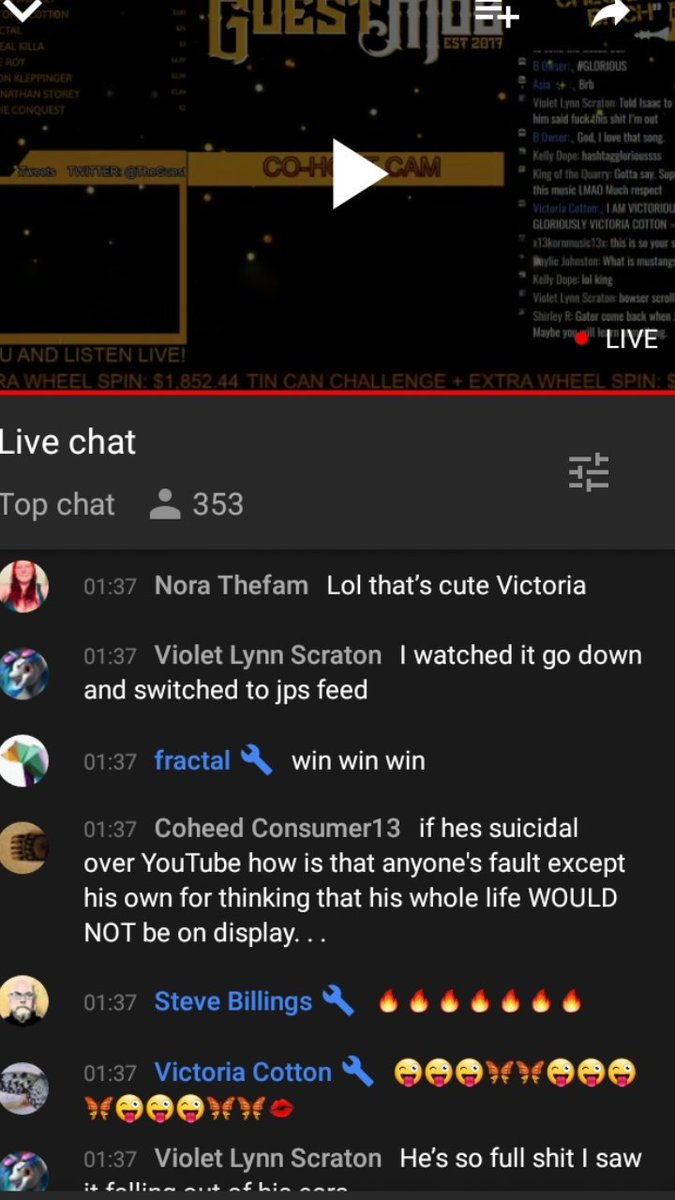This screenshot has width=675, height=1200.
Task: Play the video with the center play button
Action: pos(358,174)
